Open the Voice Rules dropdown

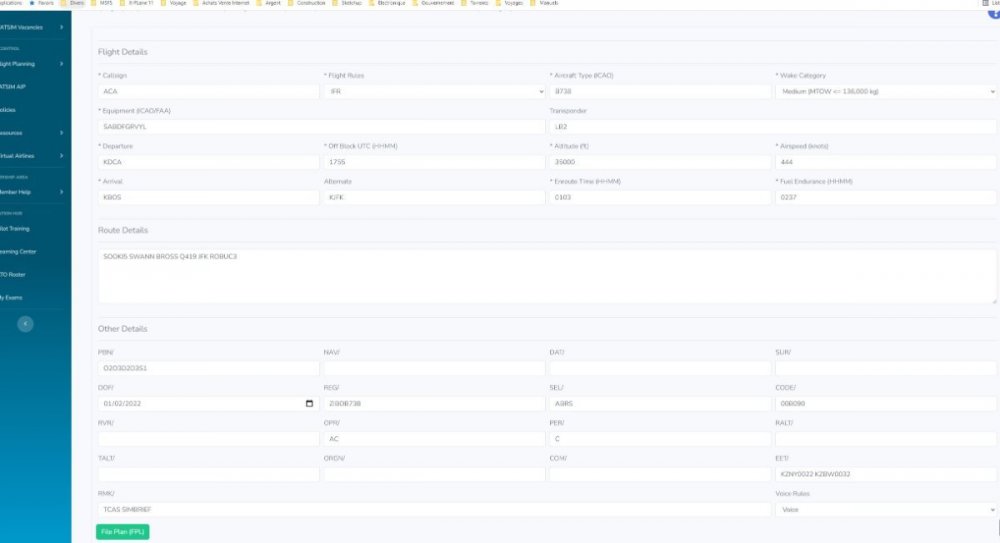pos(885,509)
